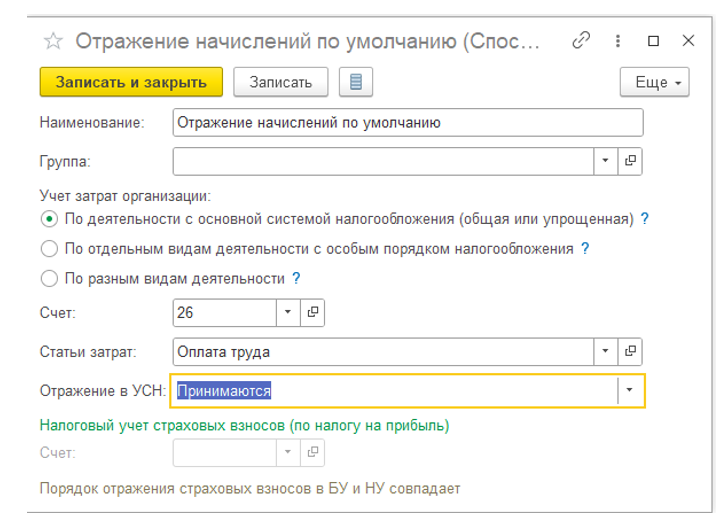722x523 pixels.
Task: Expand the Счет 26 dropdown
Action: (288, 313)
